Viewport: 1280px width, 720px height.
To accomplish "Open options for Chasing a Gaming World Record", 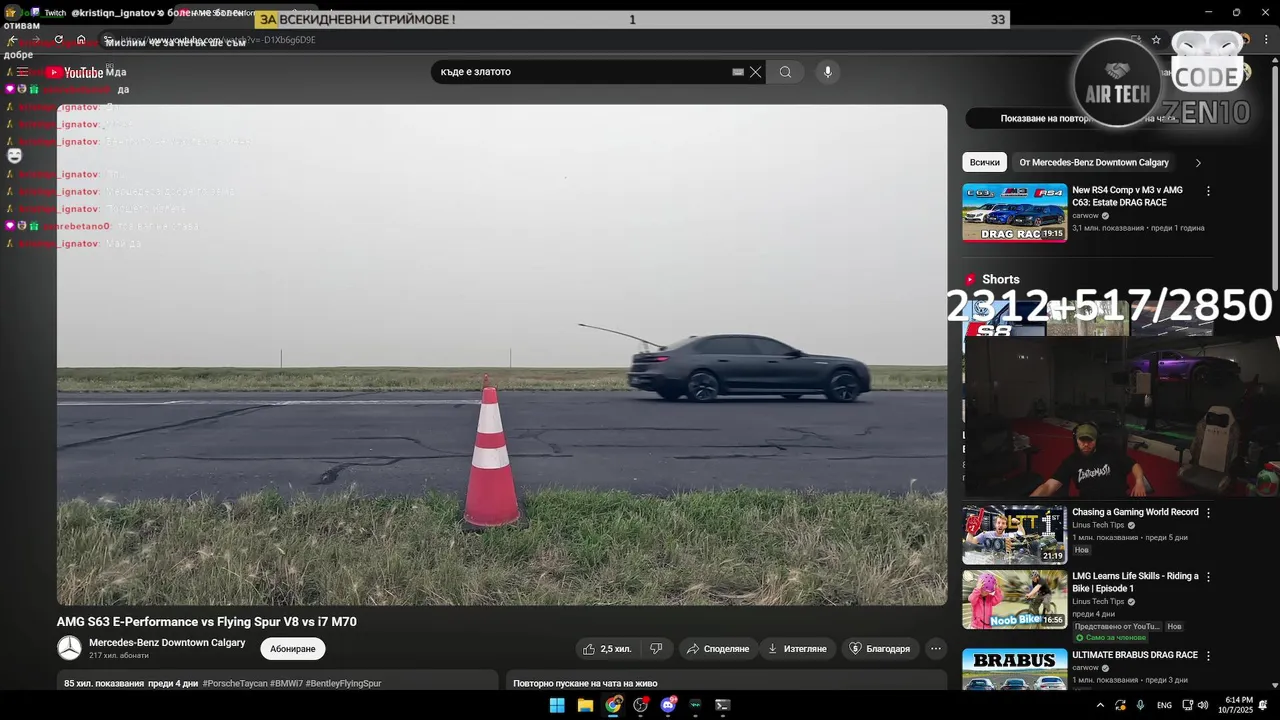I will pos(1208,513).
